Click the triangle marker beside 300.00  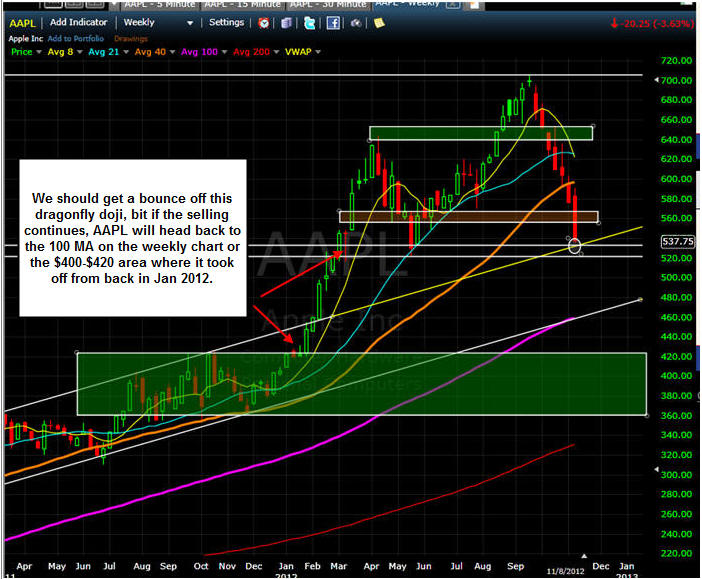coord(656,469)
